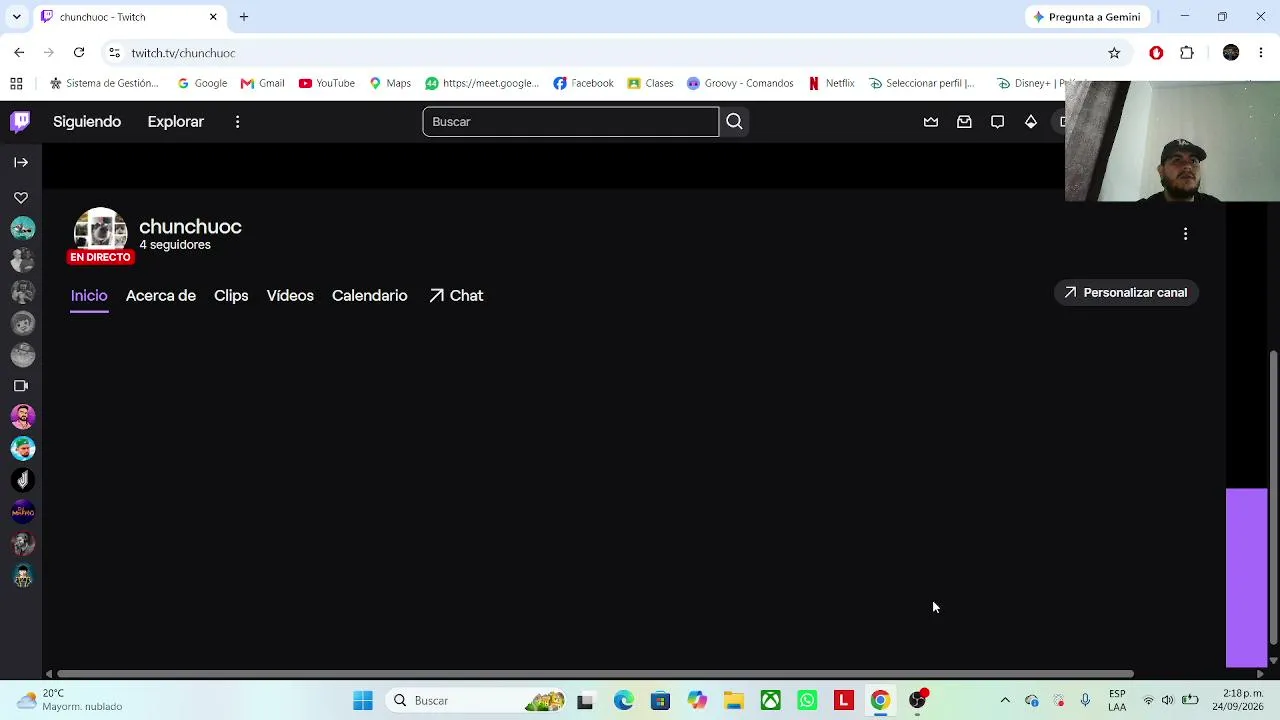Go back to the previous page
The height and width of the screenshot is (720, 1280).
(x=19, y=53)
